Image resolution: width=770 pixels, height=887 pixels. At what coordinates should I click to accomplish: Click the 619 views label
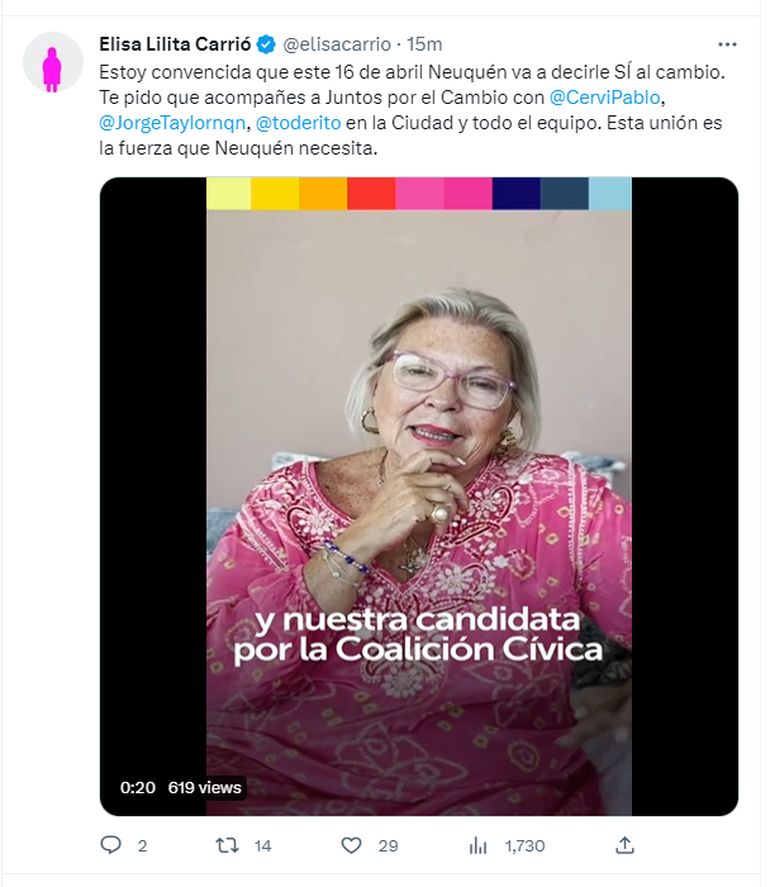pos(204,787)
